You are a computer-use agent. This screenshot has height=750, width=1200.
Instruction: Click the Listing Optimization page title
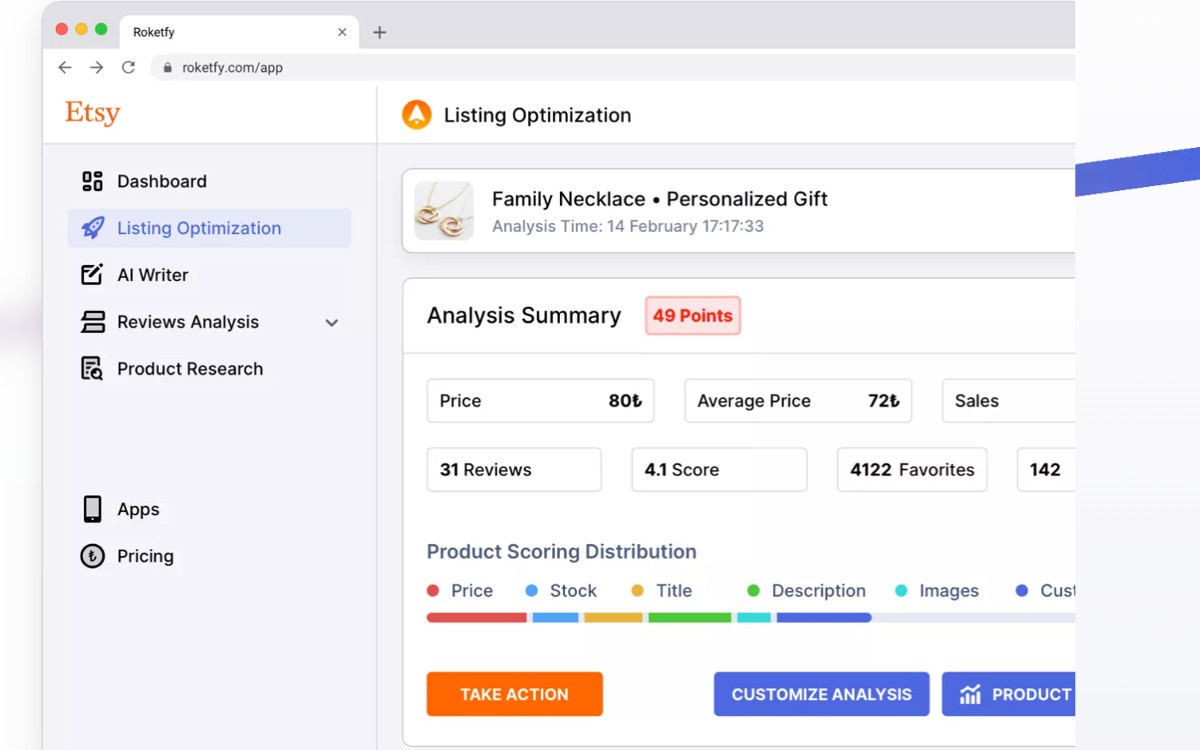(538, 115)
